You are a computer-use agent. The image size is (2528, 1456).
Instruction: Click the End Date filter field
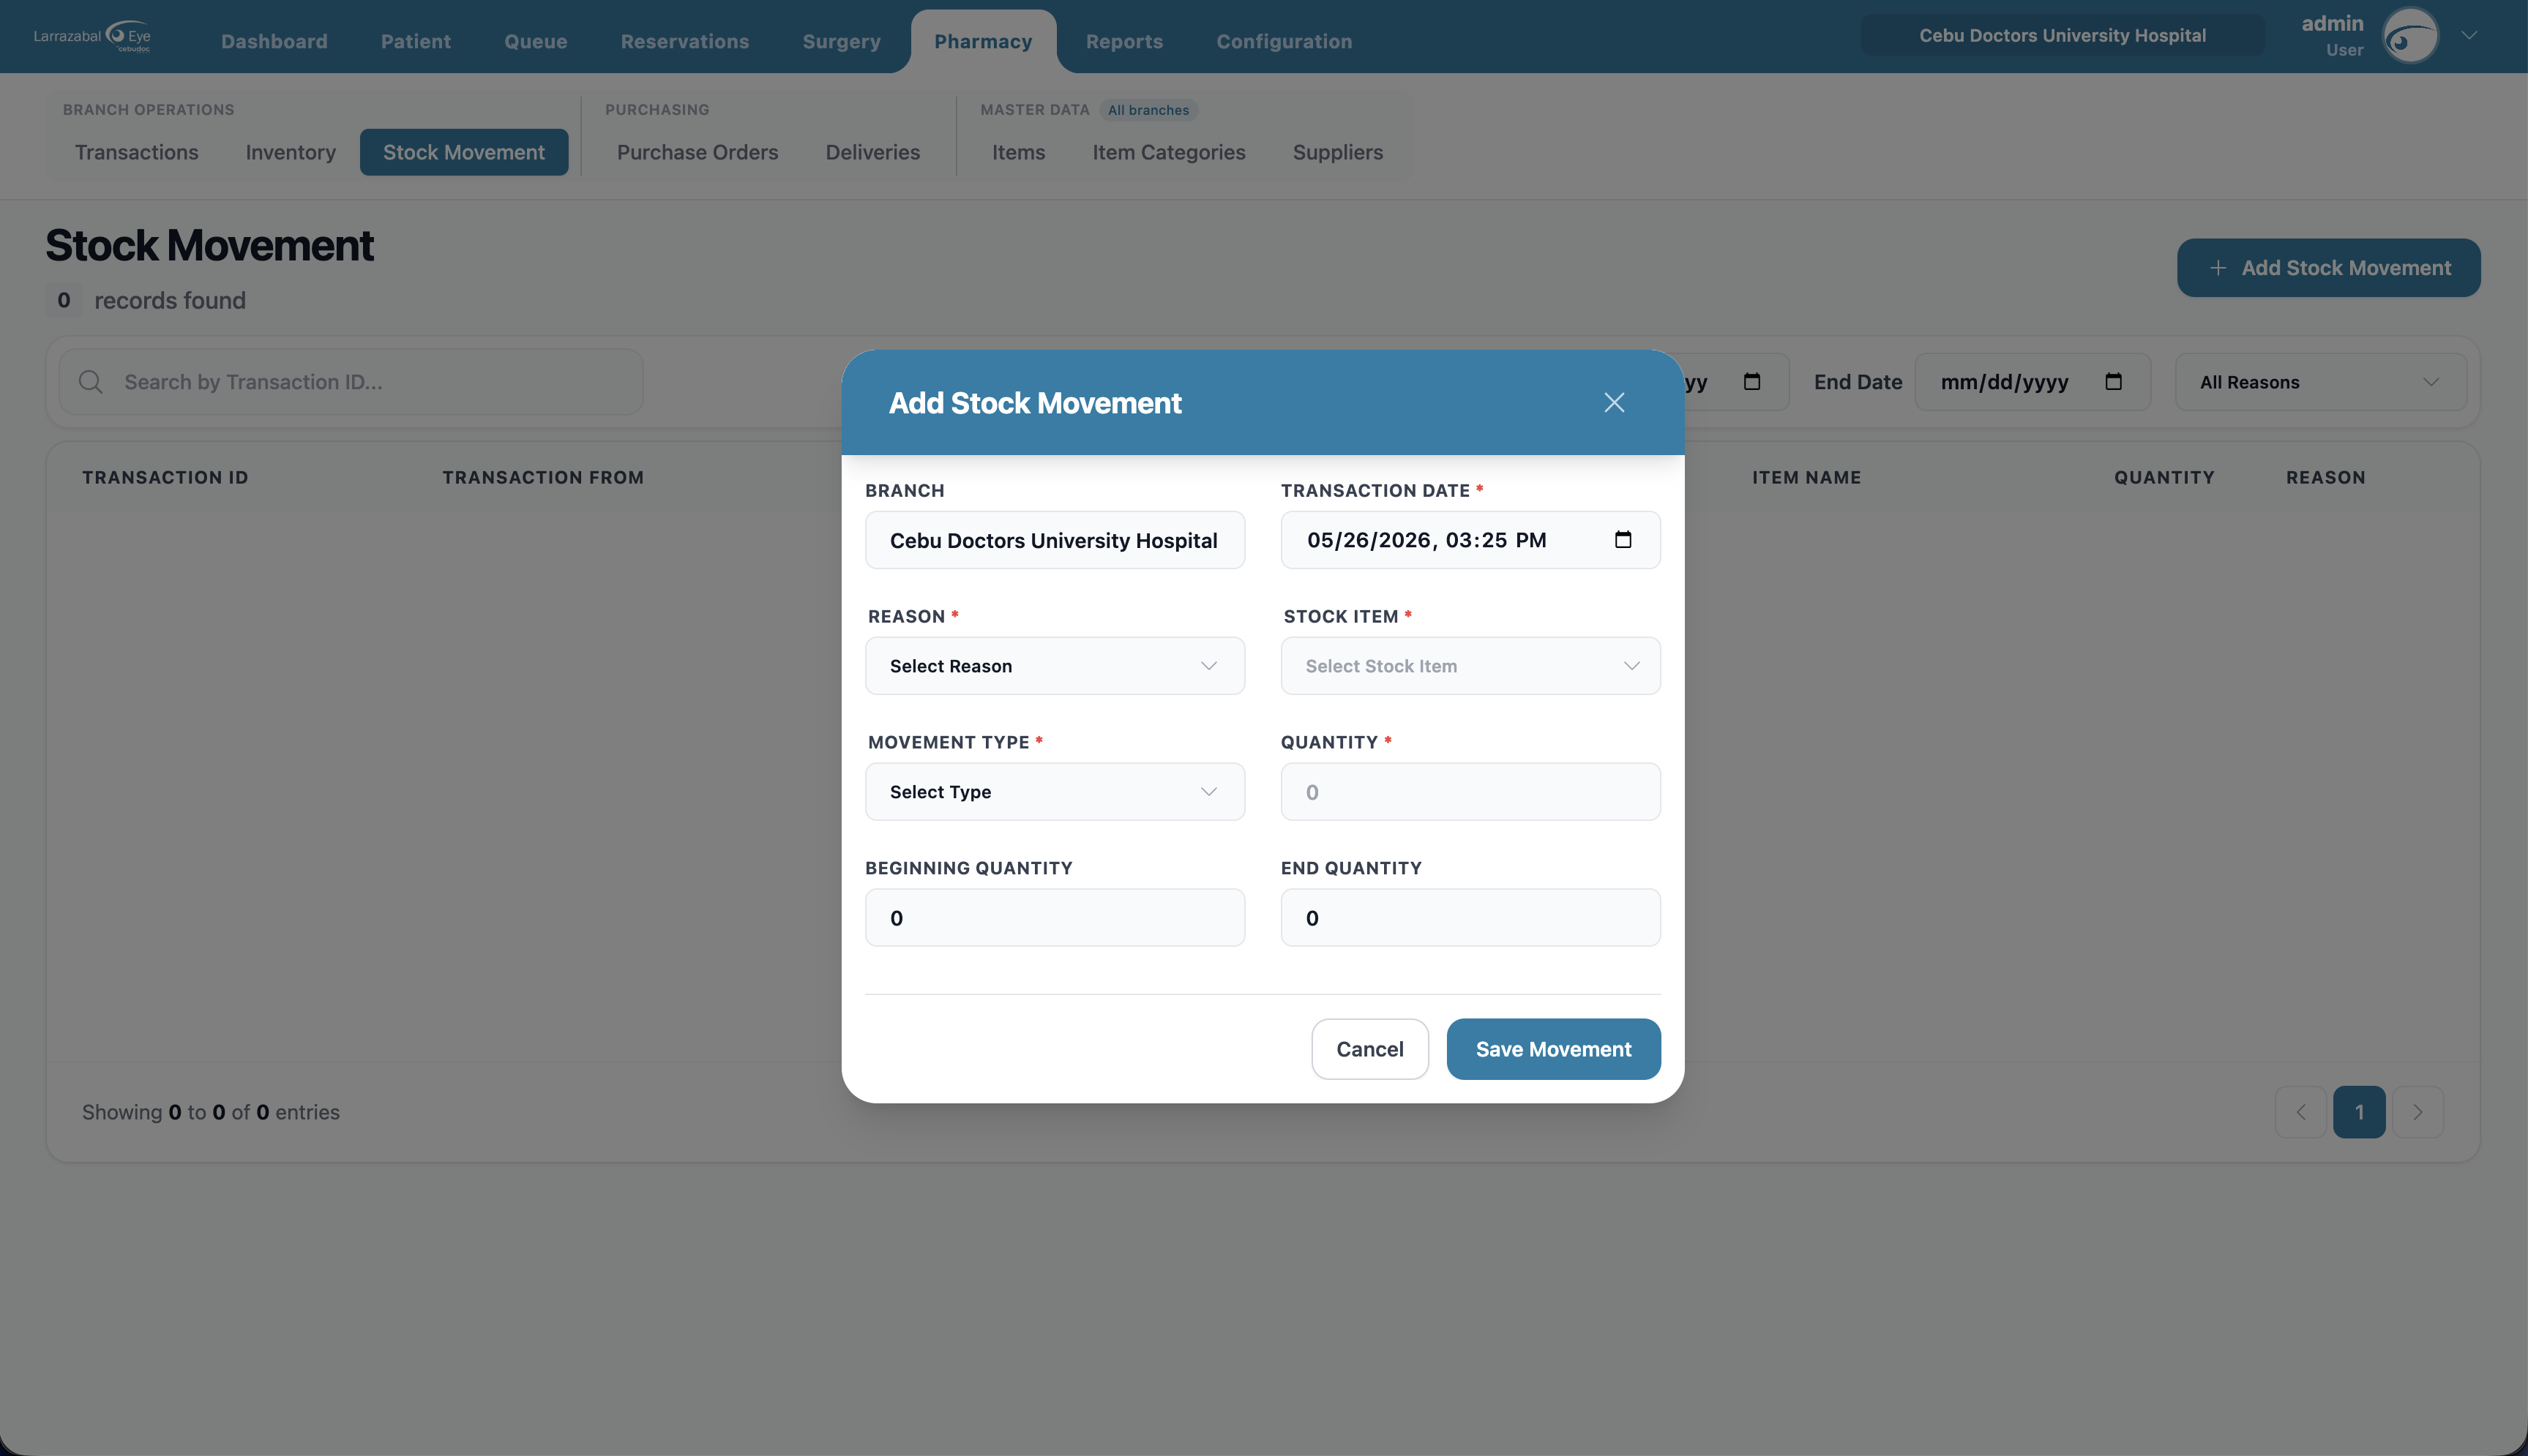[x=2032, y=382]
